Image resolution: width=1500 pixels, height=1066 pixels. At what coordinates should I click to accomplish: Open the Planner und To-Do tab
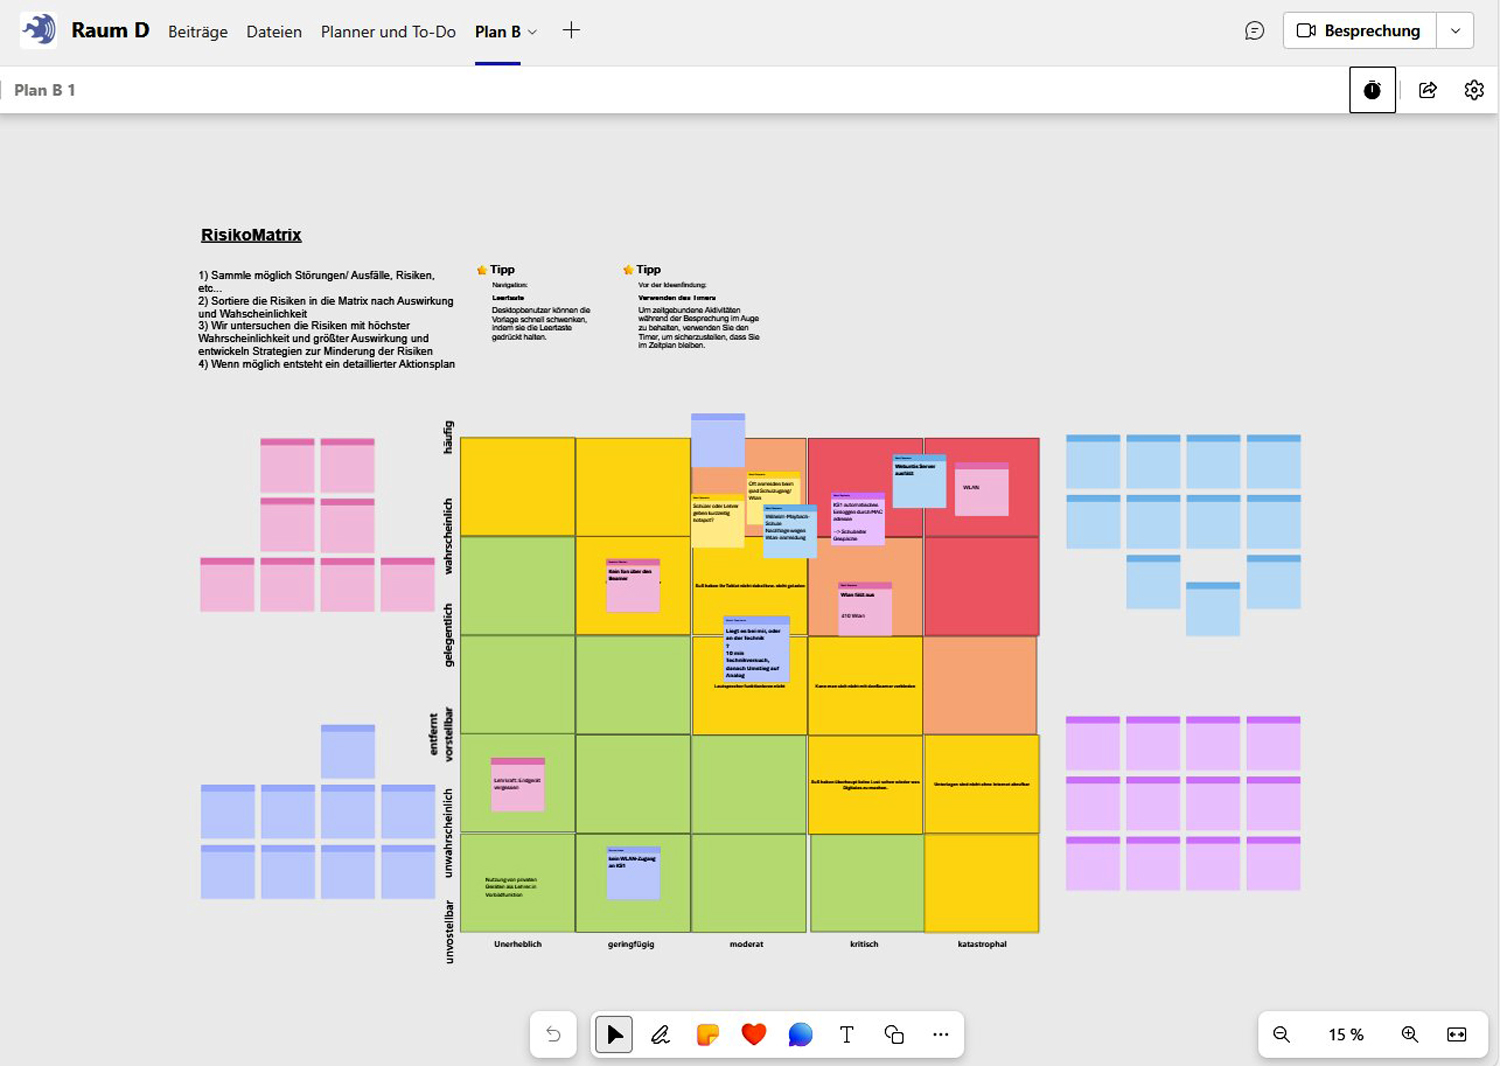tap(388, 32)
